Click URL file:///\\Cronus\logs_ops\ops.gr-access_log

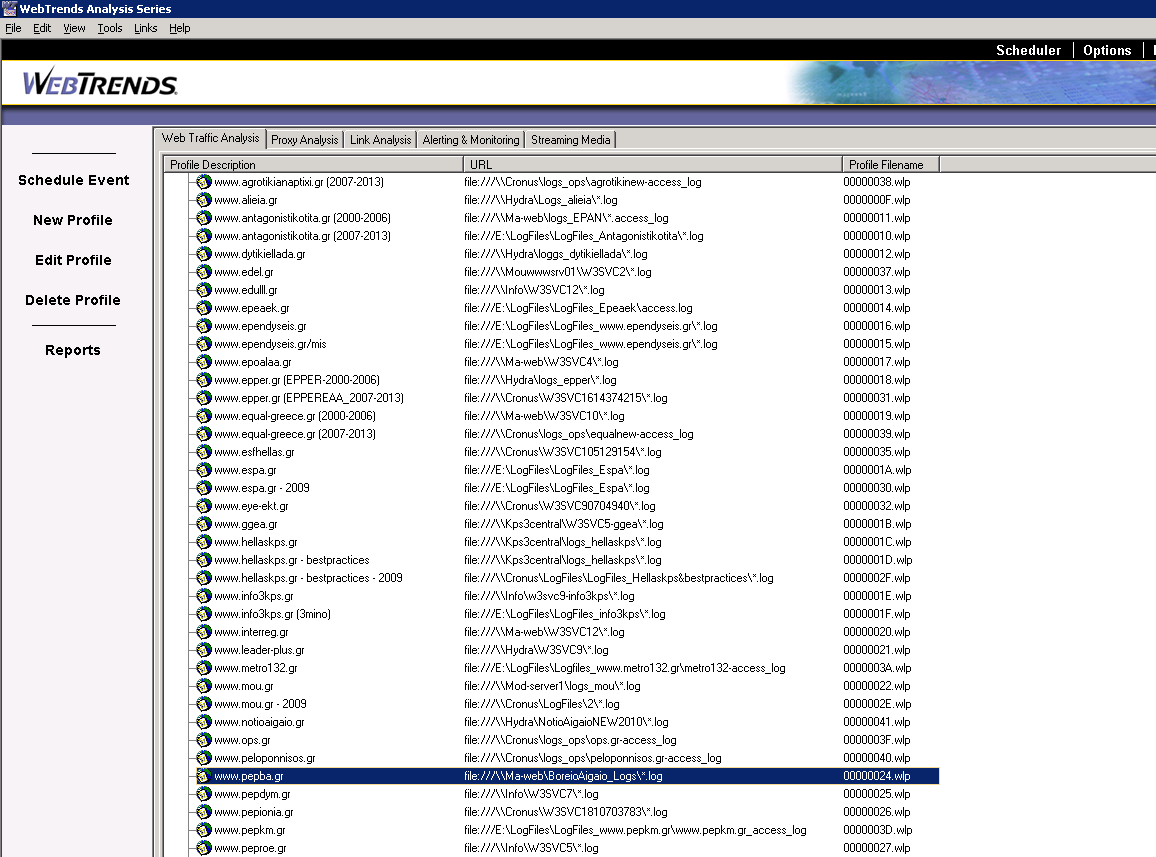click(x=570, y=740)
